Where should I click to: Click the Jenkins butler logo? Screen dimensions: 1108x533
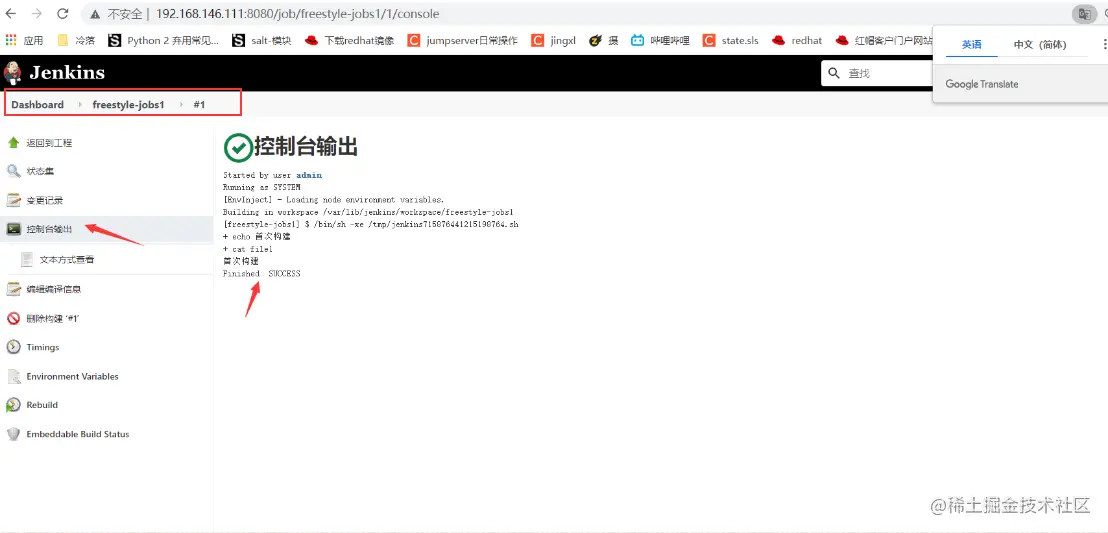[12, 73]
